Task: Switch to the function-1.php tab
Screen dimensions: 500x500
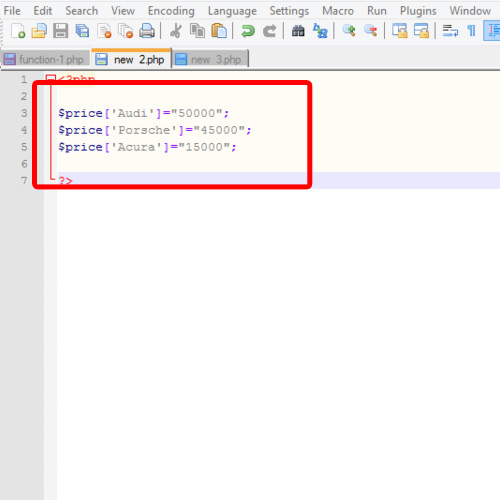Action: pos(45,59)
